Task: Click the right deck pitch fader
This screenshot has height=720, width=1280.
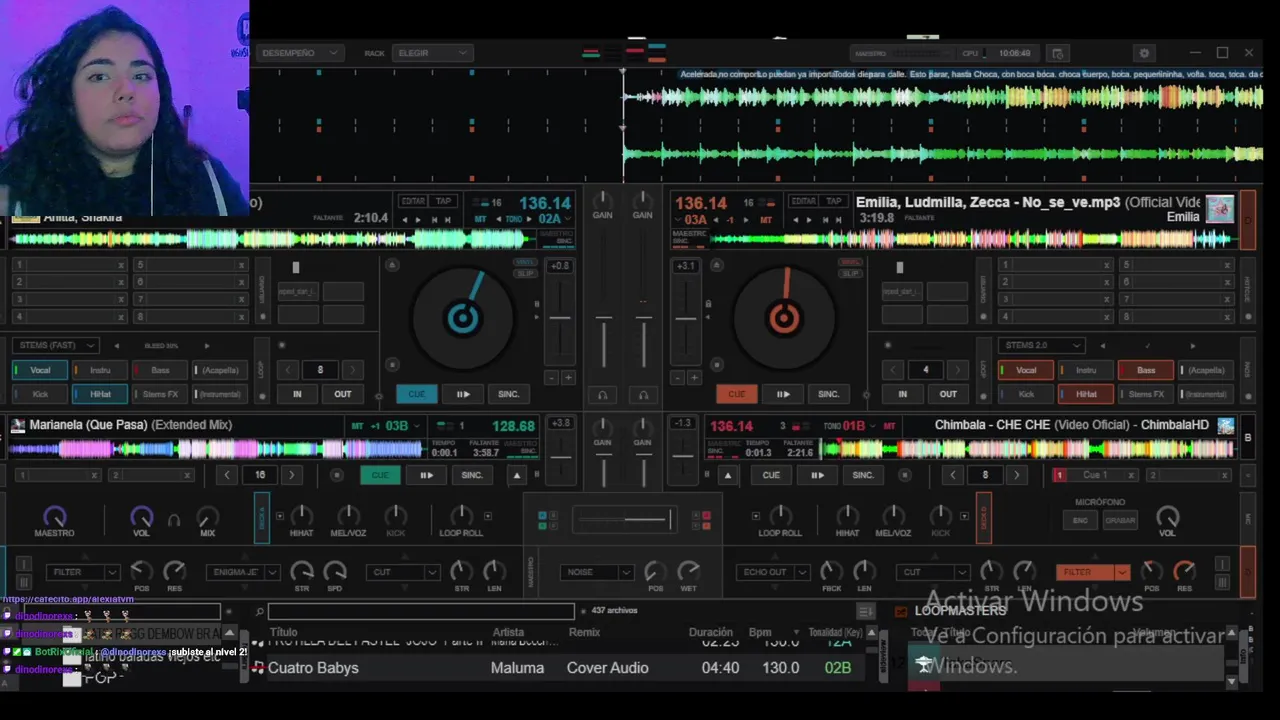Action: point(685,319)
